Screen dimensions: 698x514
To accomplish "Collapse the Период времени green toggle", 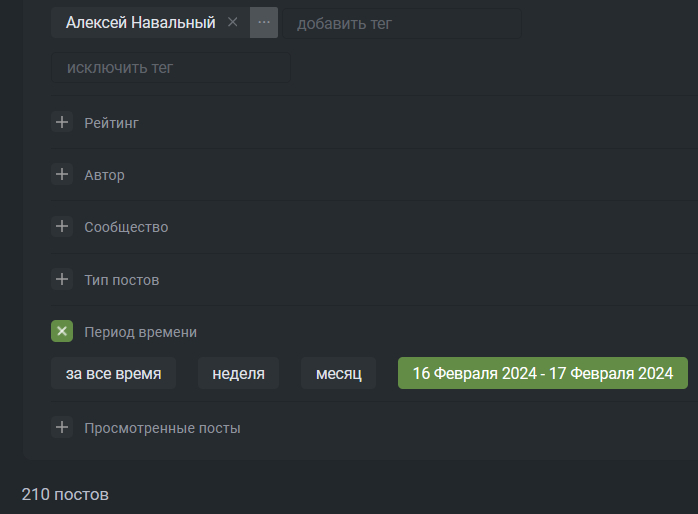I will tap(62, 331).
